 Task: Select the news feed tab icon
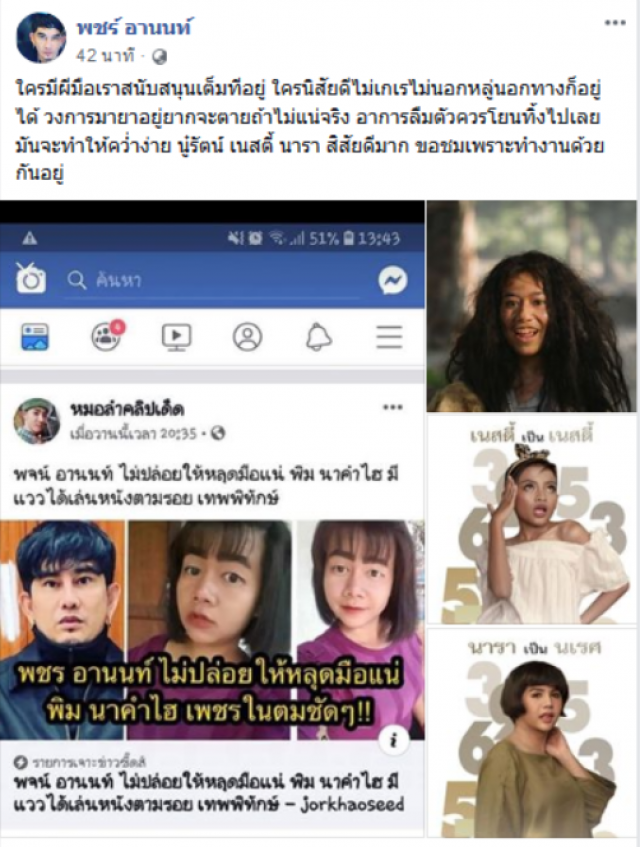35,337
